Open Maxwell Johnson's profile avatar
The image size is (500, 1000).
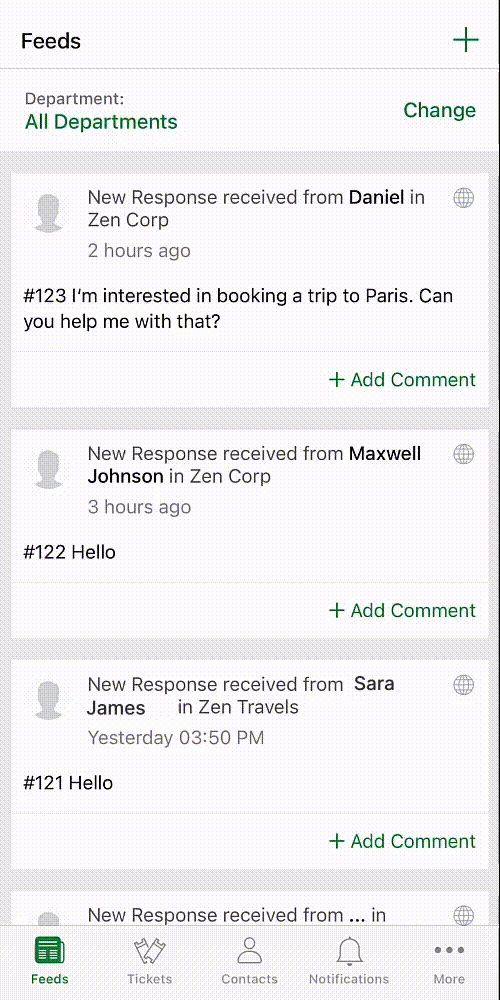click(x=48, y=469)
